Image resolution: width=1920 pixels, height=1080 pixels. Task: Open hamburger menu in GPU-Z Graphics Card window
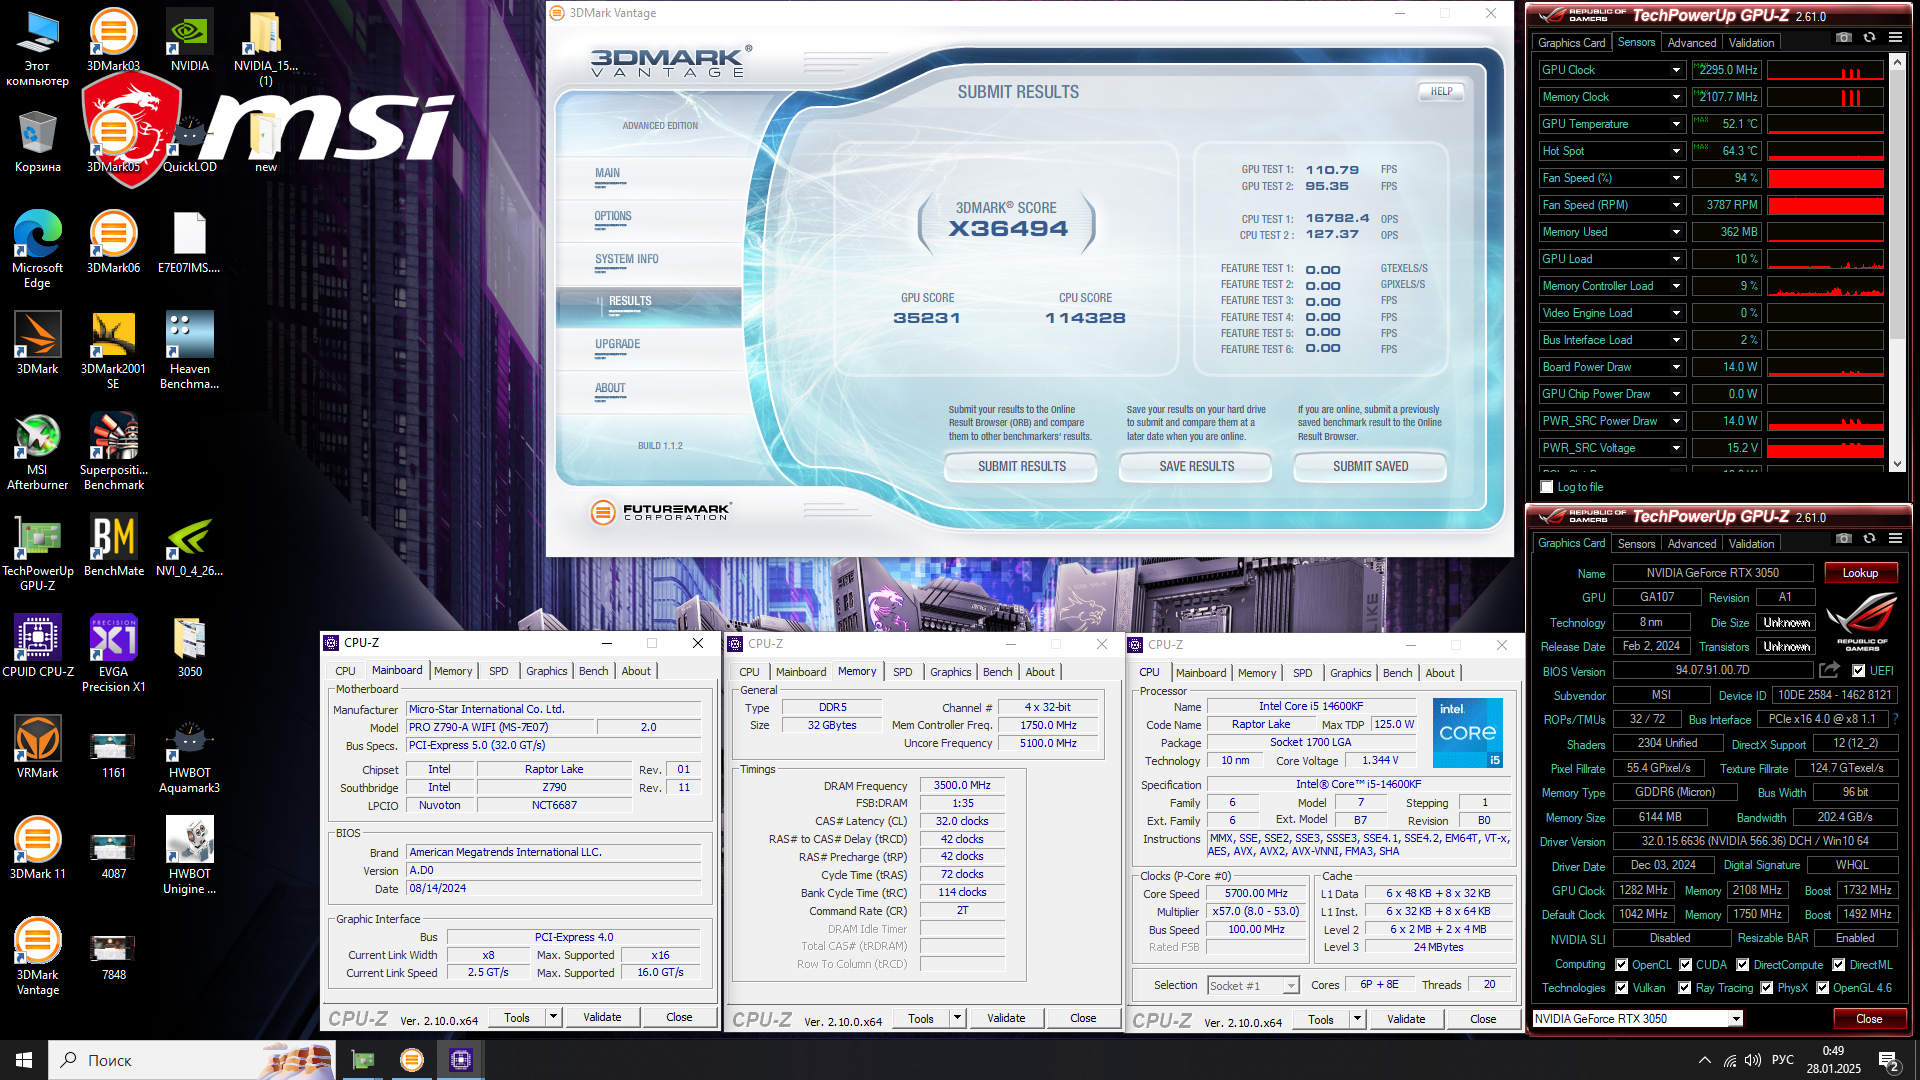pyautogui.click(x=1895, y=538)
